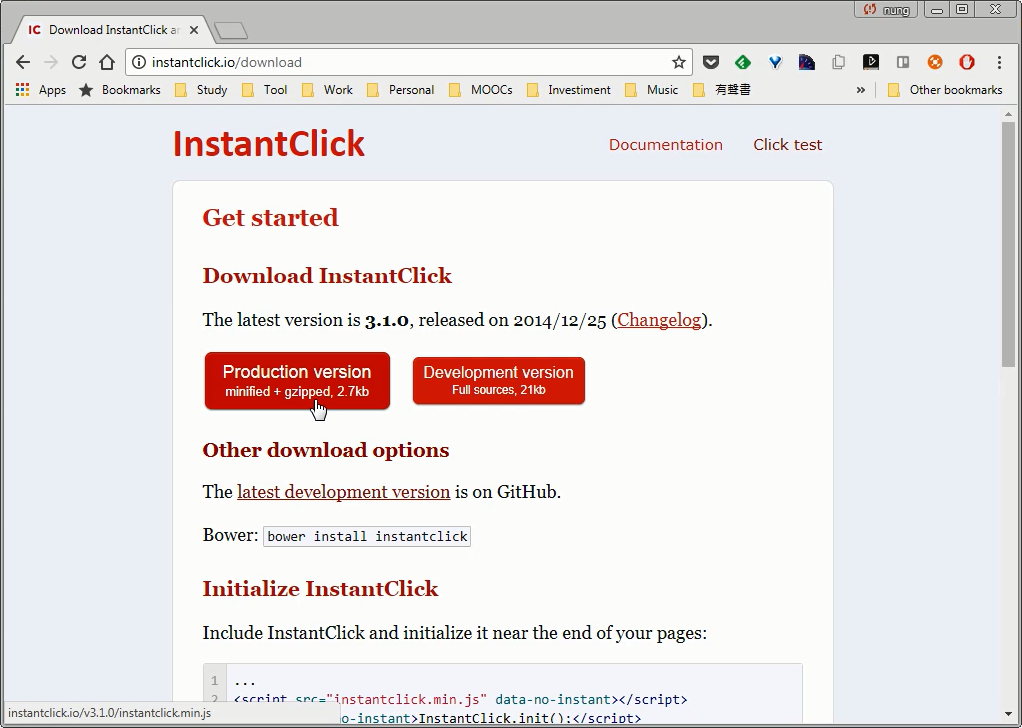The width and height of the screenshot is (1022, 728).
Task: Click the 'Other download options' heading
Action: pos(326,450)
